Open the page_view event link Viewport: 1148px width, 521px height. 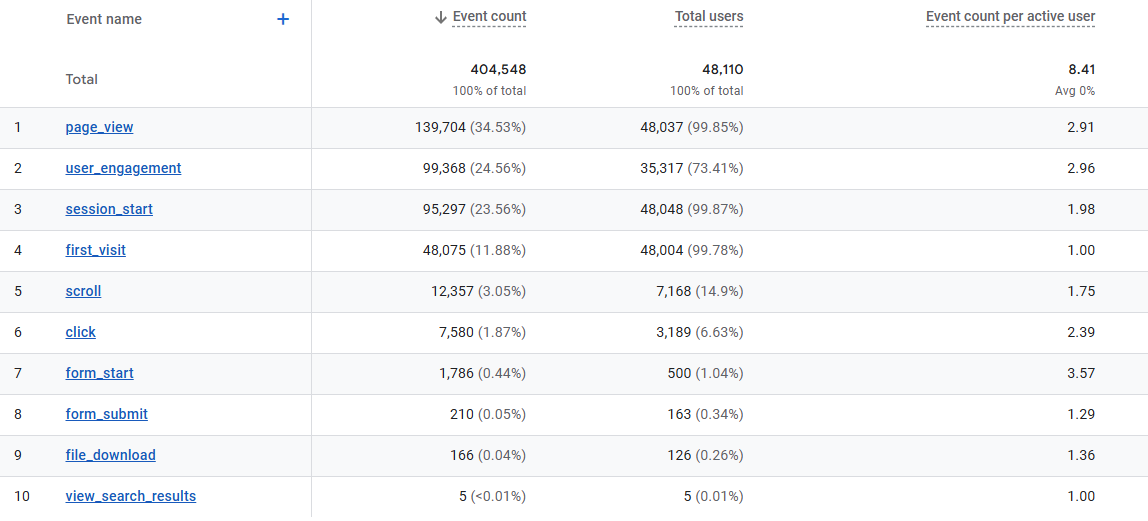pos(99,128)
